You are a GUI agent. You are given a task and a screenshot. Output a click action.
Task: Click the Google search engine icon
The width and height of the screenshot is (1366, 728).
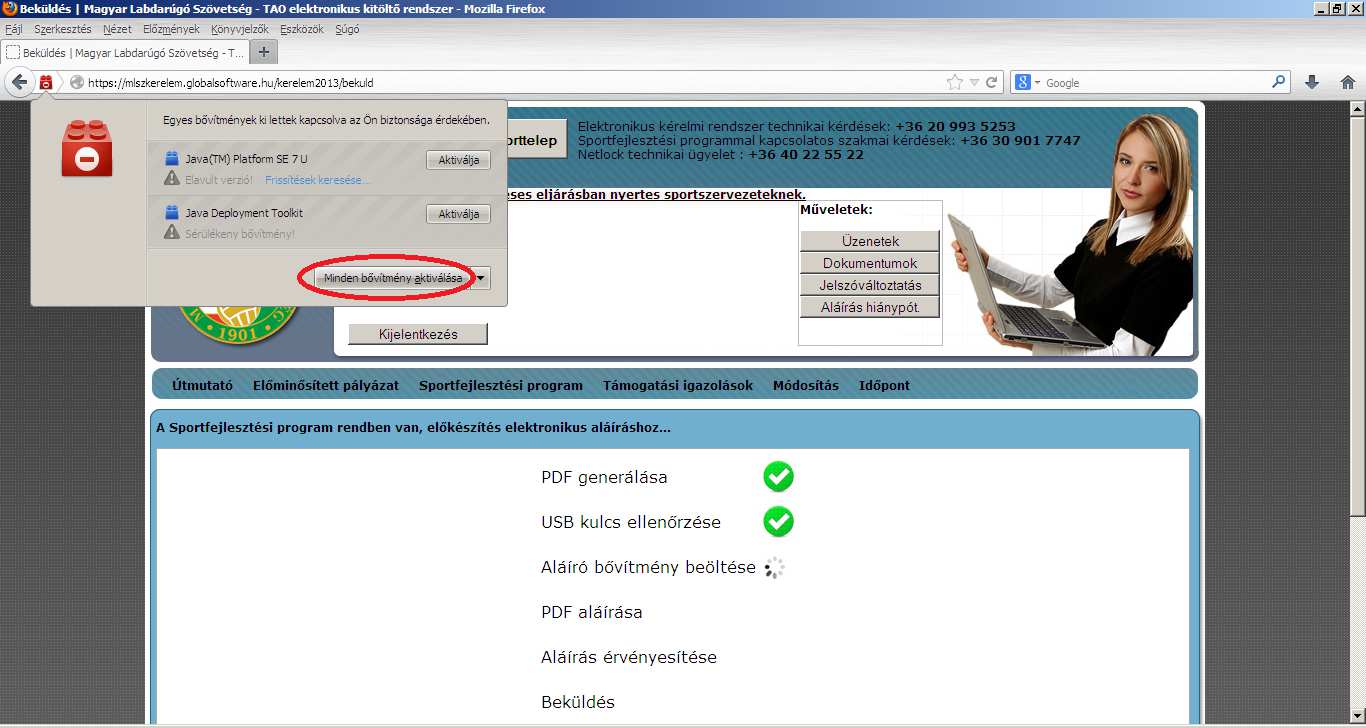pos(1023,83)
